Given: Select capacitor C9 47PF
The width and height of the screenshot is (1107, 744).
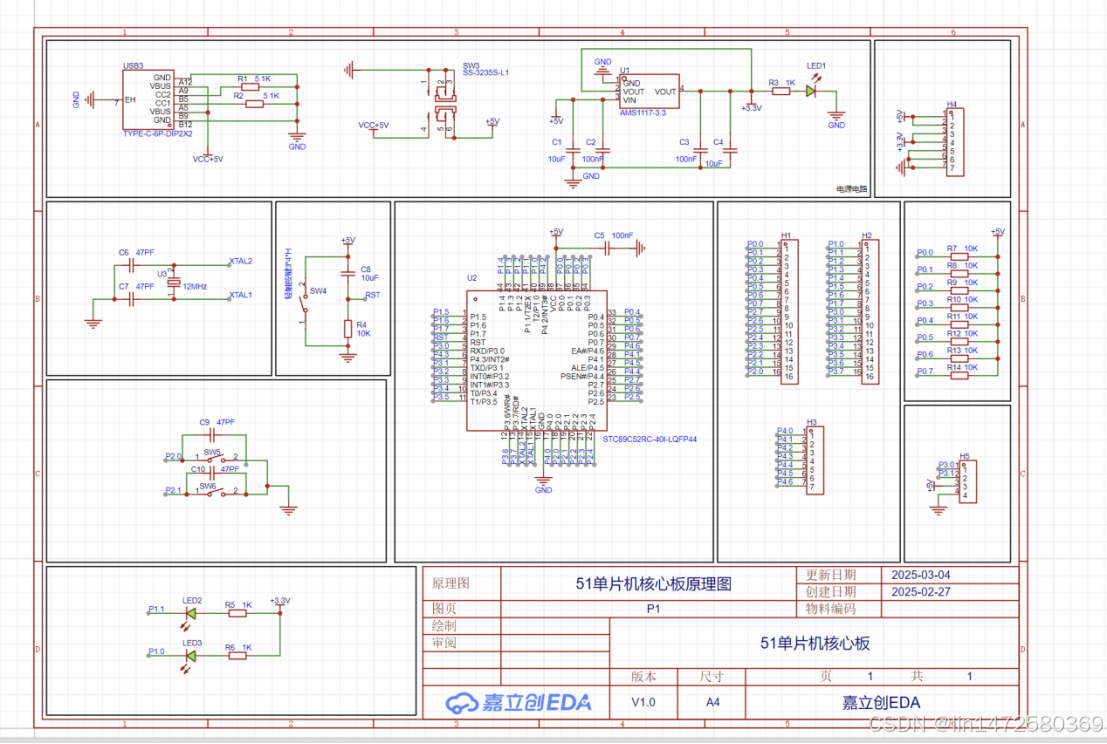Looking at the screenshot, I should [213, 435].
